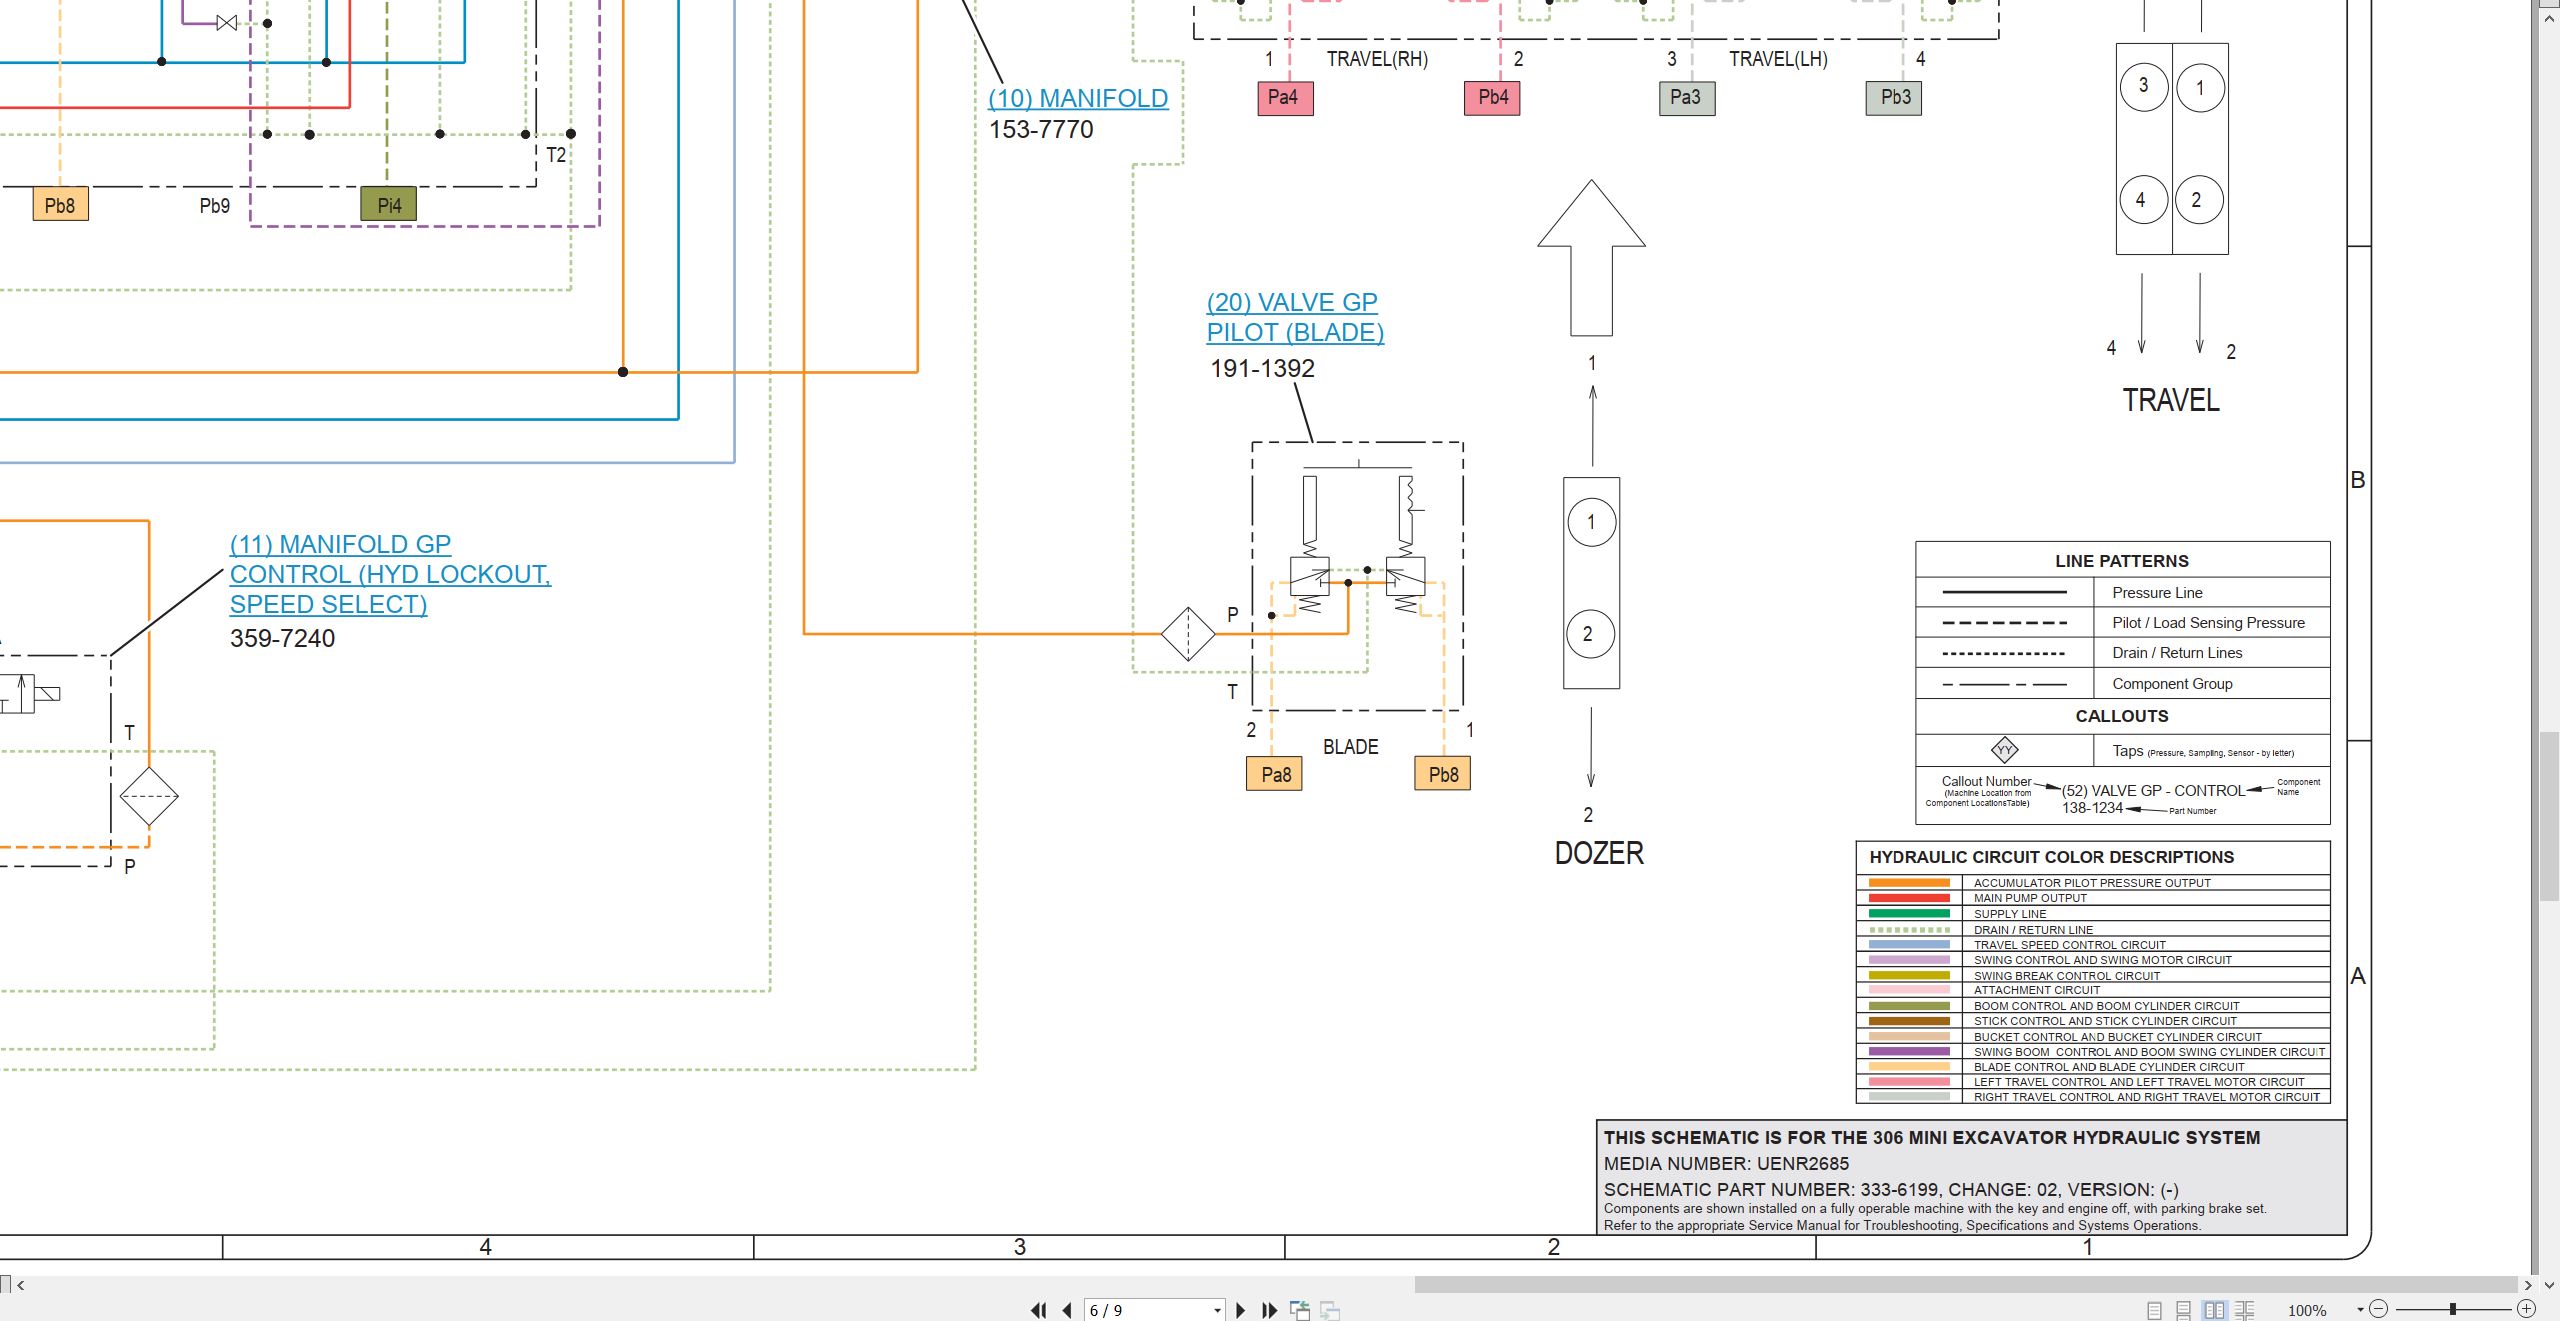Go to the first page
The height and width of the screenshot is (1321, 2560).
pos(1039,1310)
